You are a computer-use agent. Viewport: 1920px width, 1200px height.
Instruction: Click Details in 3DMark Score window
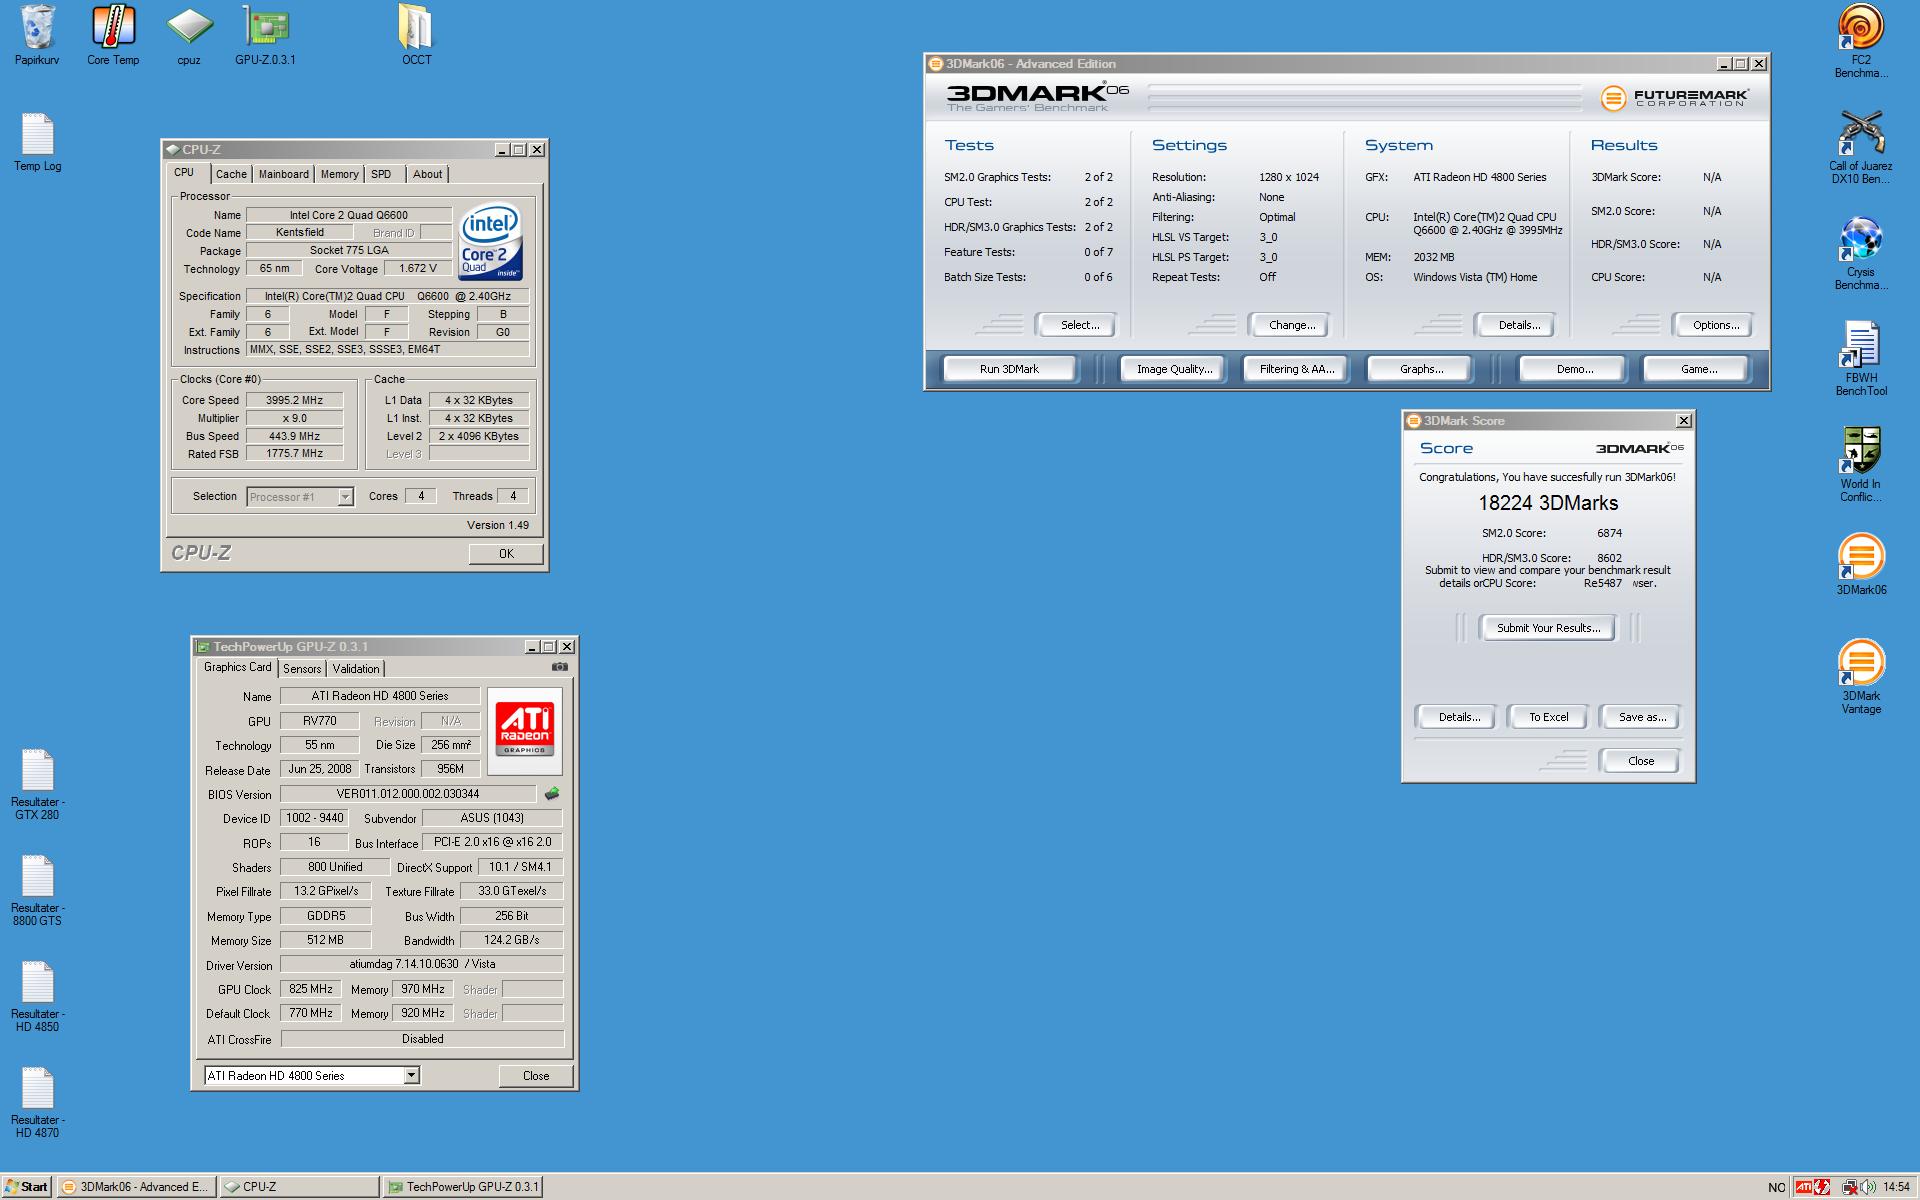click(x=1458, y=717)
